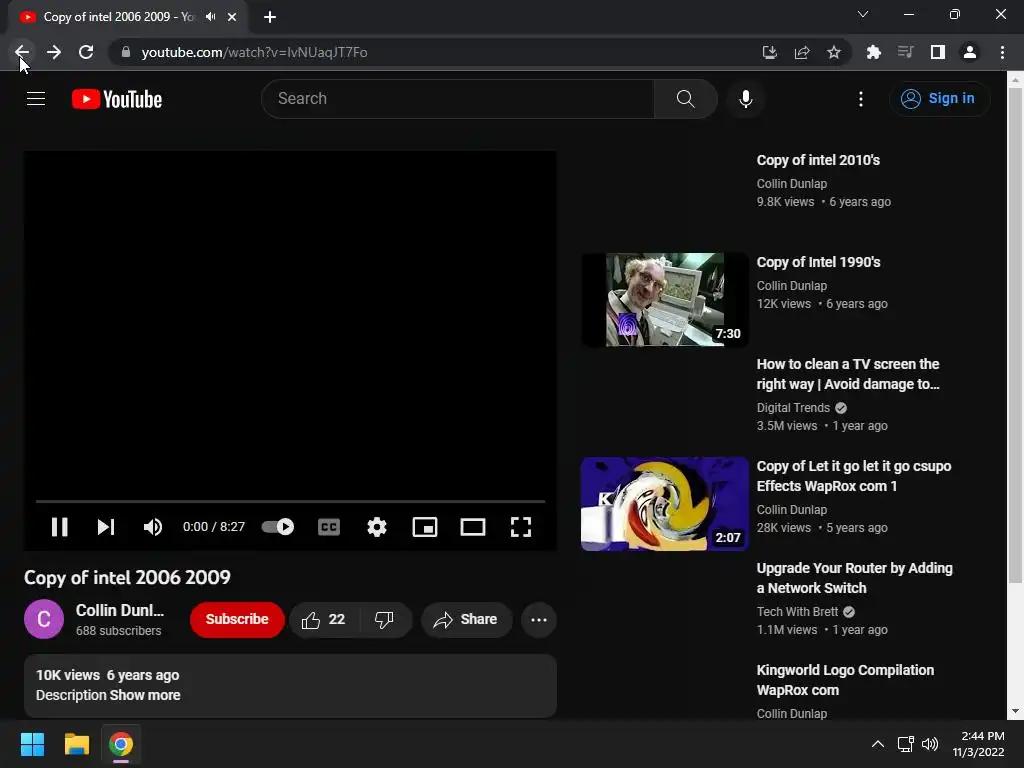Pause the video with the pause button
The height and width of the screenshot is (768, 1024).
tap(59, 527)
